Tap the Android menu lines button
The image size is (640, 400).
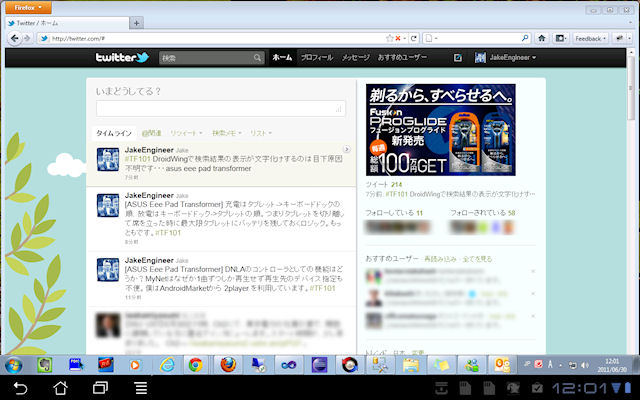coord(141,388)
